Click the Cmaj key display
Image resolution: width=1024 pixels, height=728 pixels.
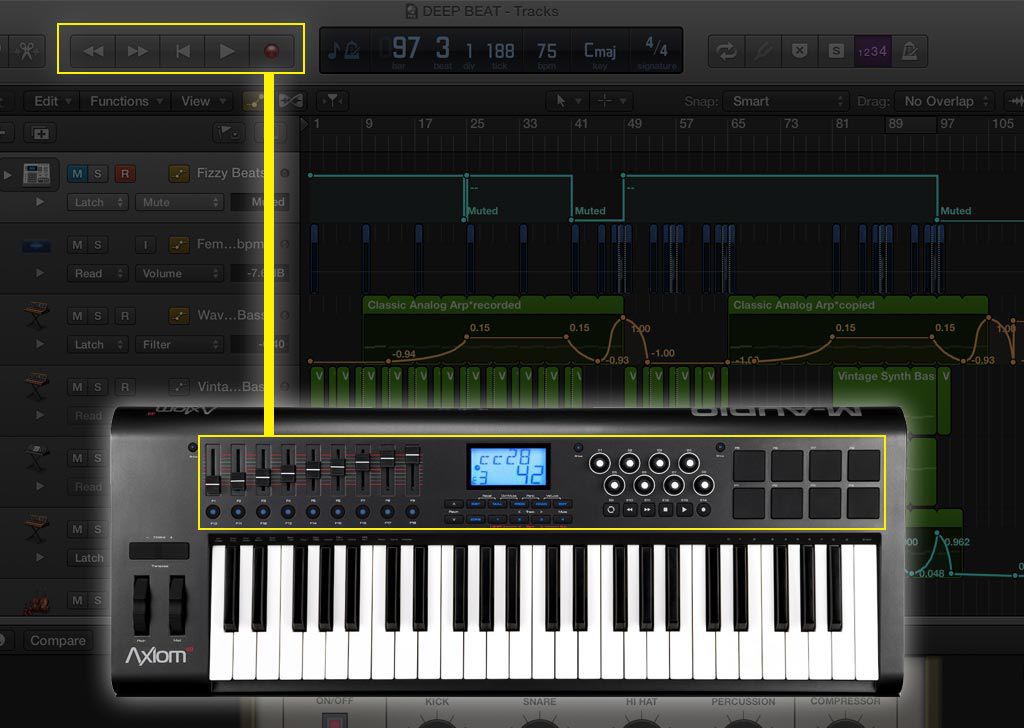600,52
